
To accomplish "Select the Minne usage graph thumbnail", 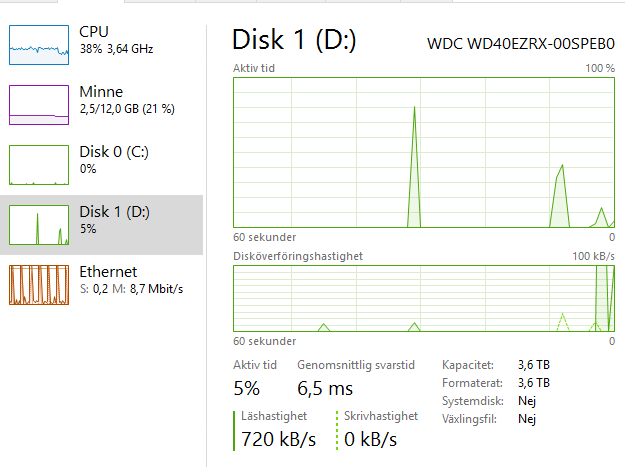I will [x=37, y=105].
